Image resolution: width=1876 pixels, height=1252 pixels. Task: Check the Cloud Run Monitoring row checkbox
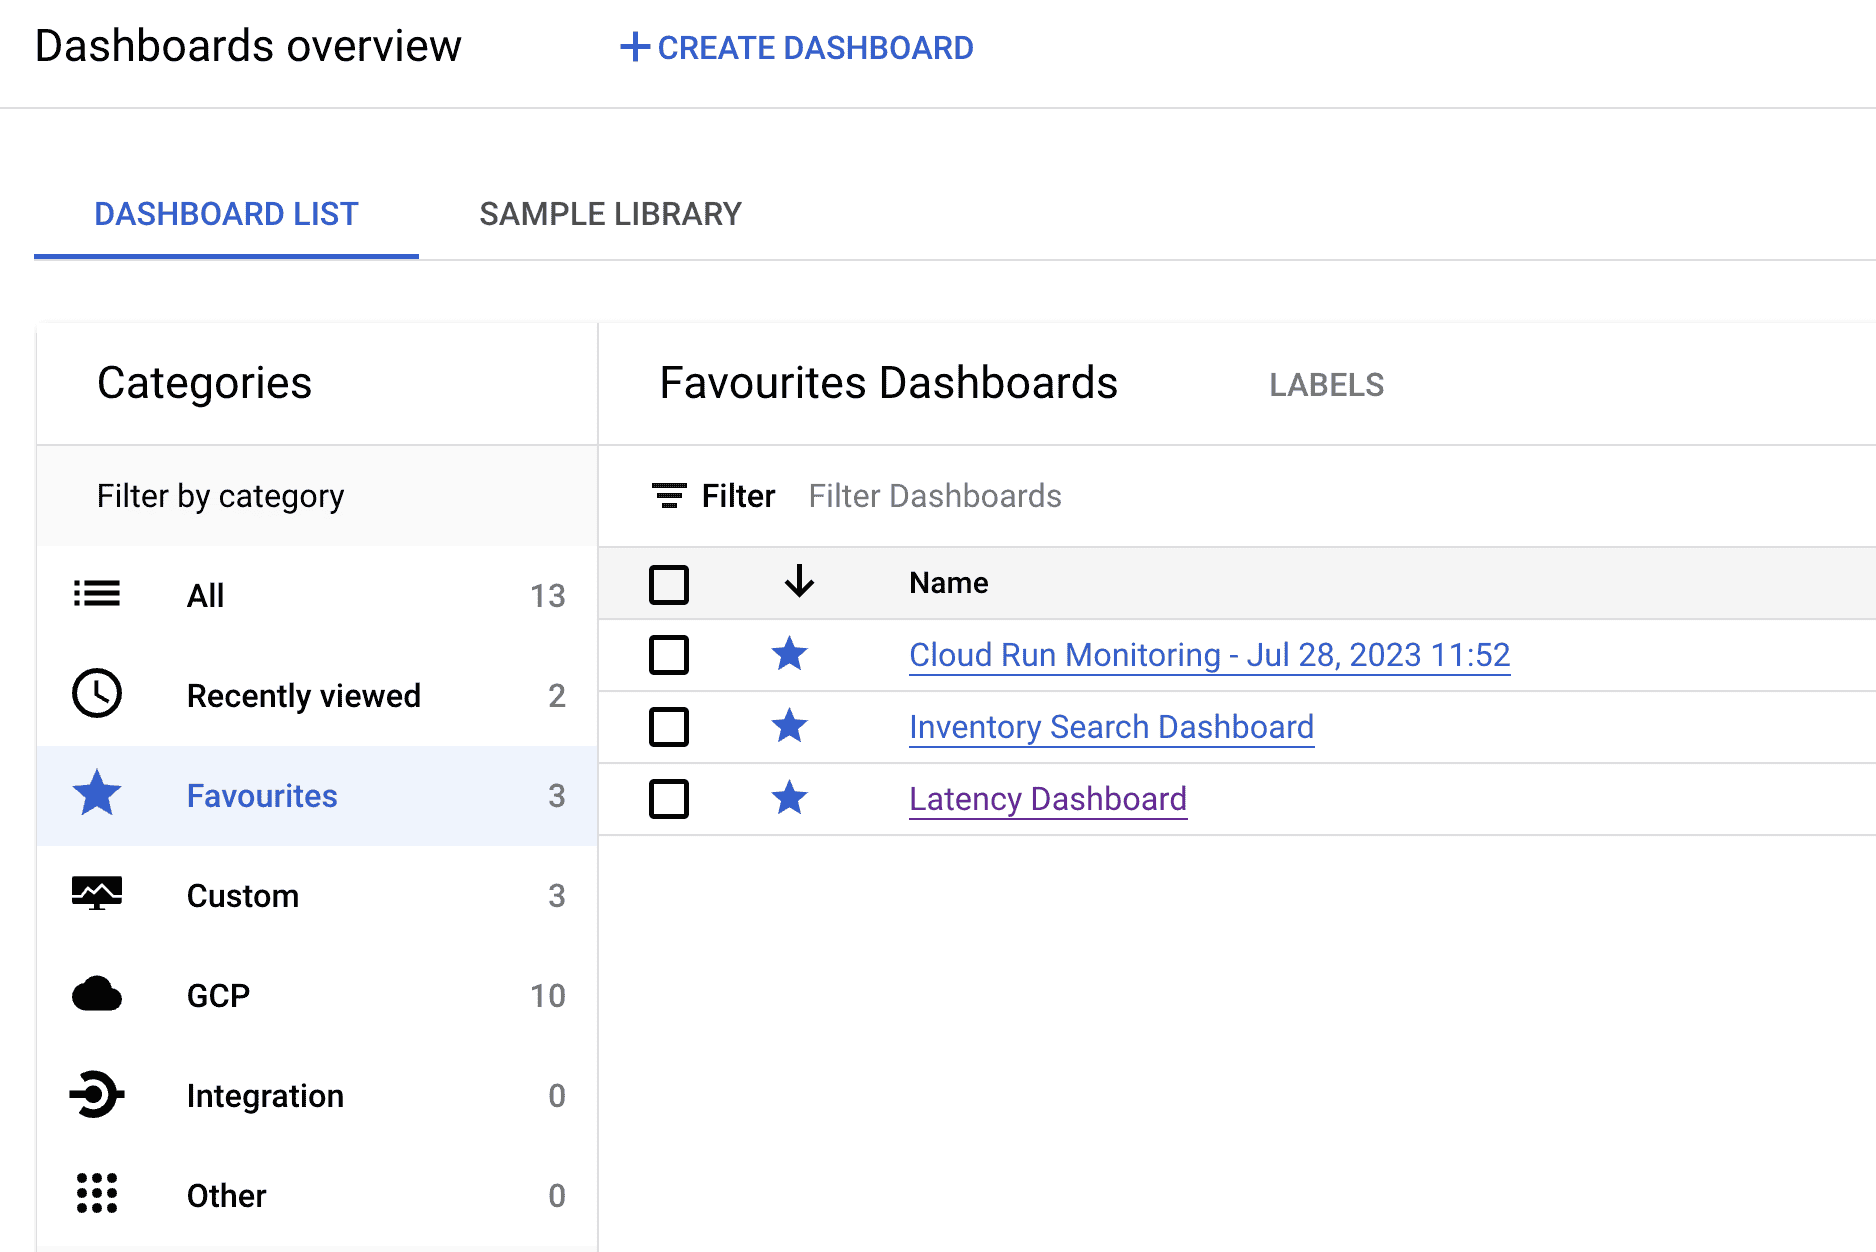[x=669, y=655]
